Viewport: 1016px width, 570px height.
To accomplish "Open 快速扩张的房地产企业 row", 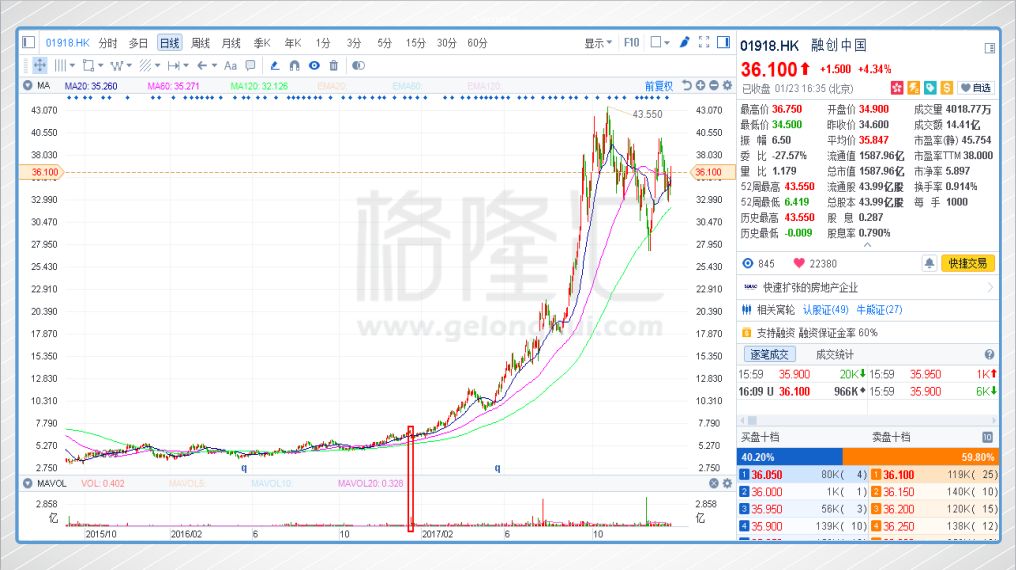I will click(x=868, y=287).
